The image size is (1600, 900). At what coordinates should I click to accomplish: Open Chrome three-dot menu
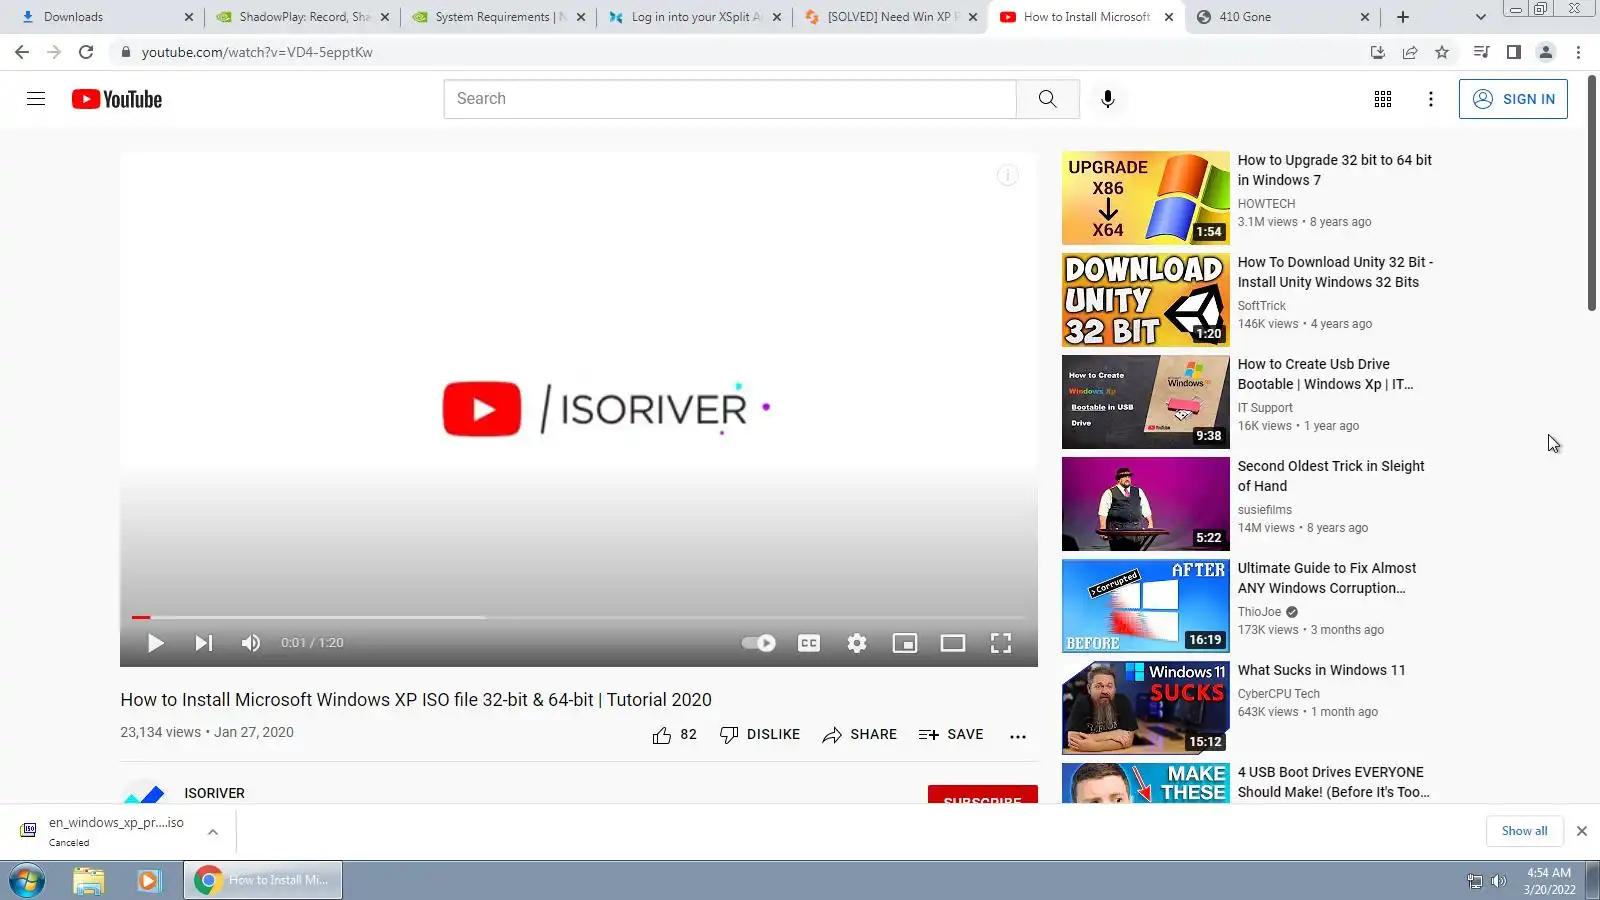click(x=1579, y=52)
